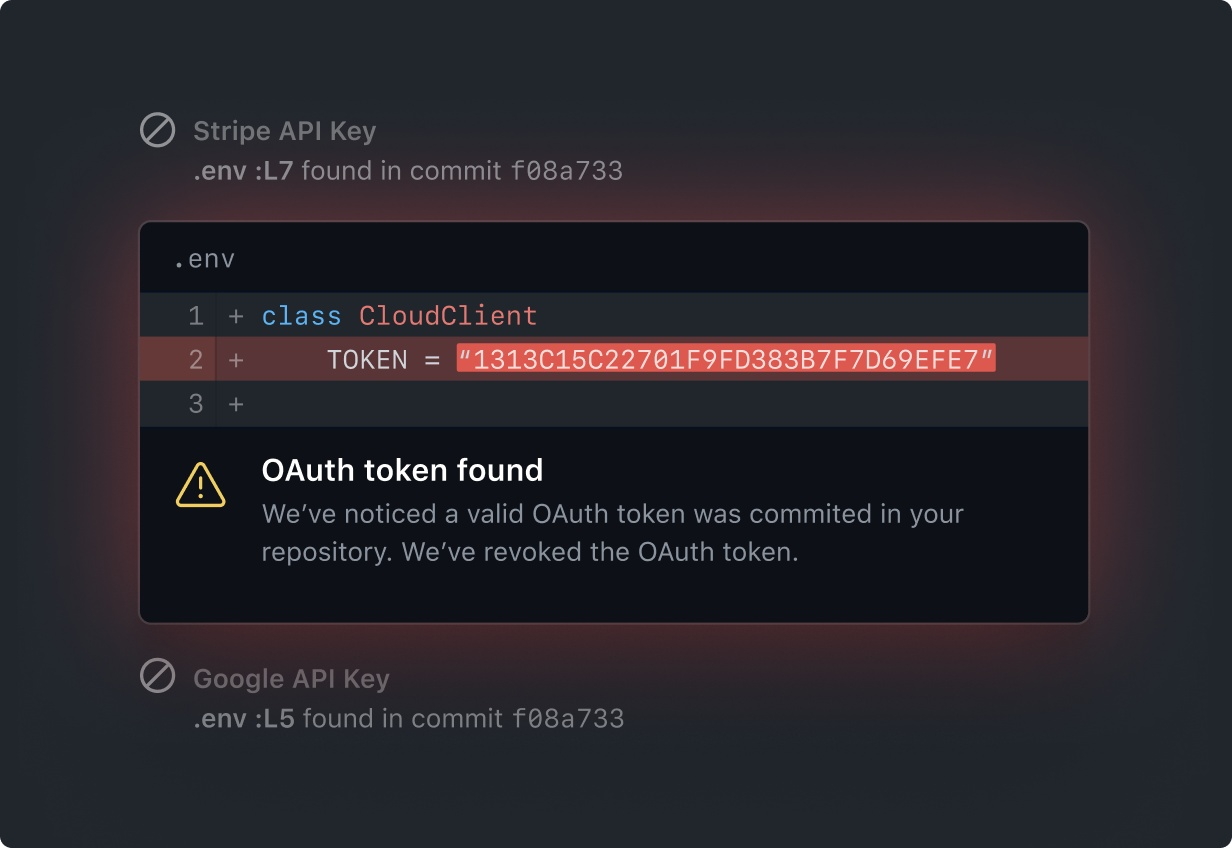Expand the Stripe API Key alert details

(x=285, y=131)
